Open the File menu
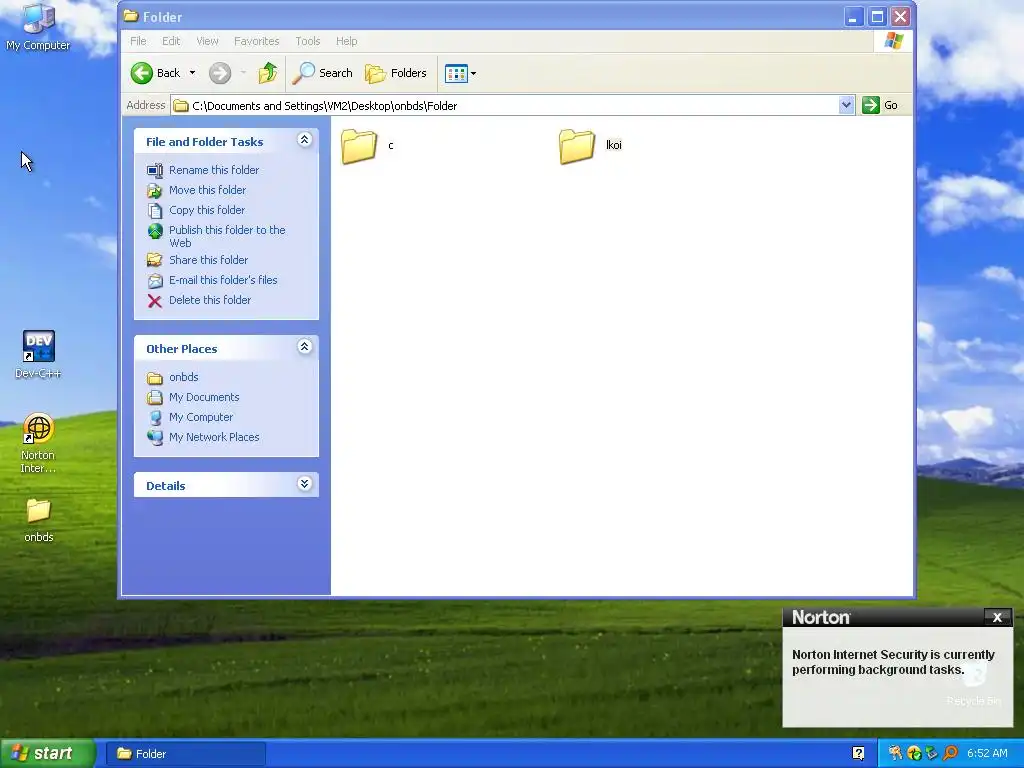Viewport: 1024px width, 768px height. point(138,41)
